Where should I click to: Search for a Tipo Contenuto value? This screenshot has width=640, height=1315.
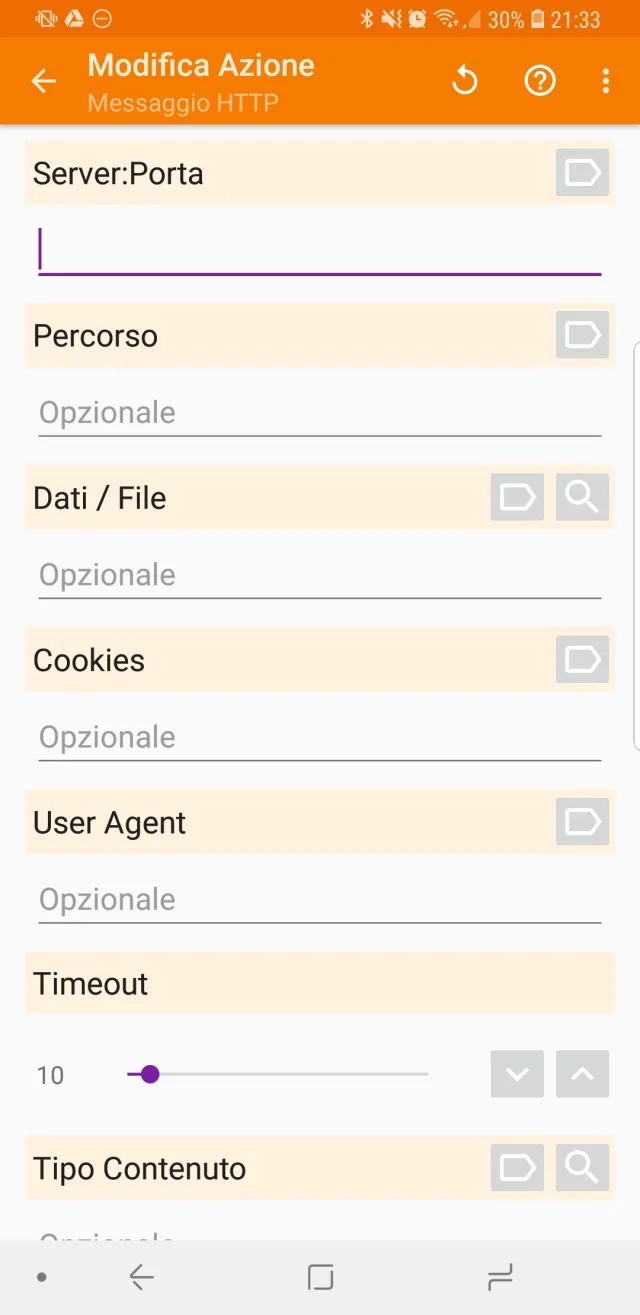(581, 1167)
